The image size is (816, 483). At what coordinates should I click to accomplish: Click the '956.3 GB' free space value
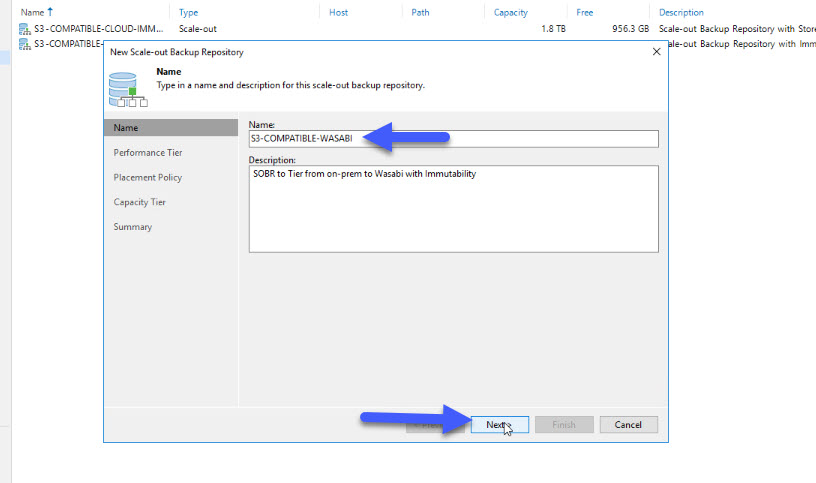pyautogui.click(x=630, y=29)
